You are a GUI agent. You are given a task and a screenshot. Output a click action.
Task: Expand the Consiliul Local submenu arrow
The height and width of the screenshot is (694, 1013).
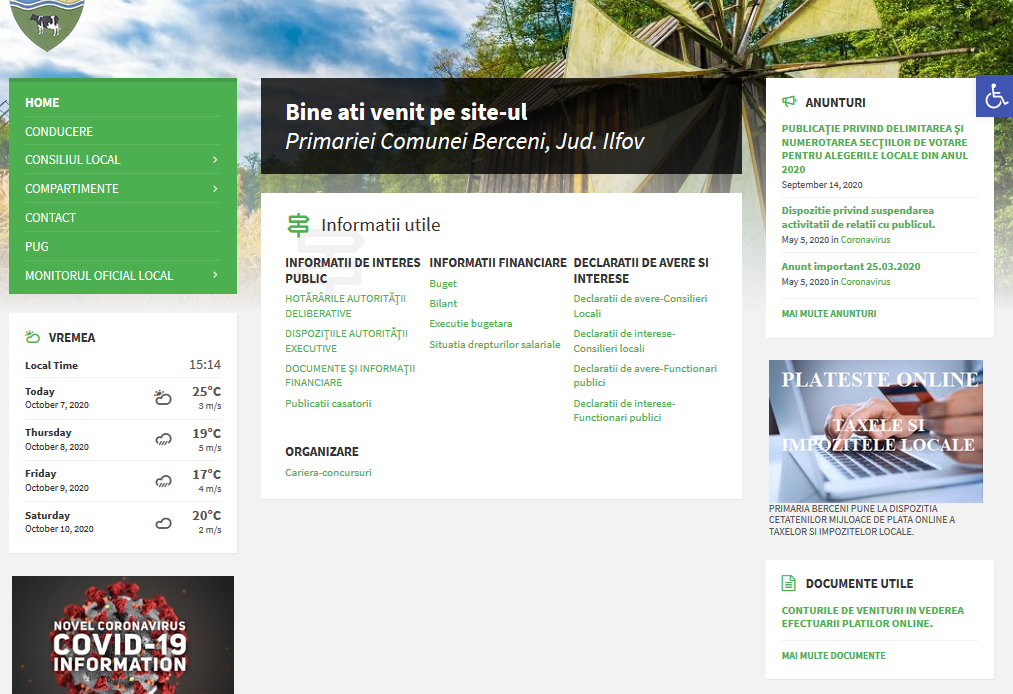[x=215, y=160]
